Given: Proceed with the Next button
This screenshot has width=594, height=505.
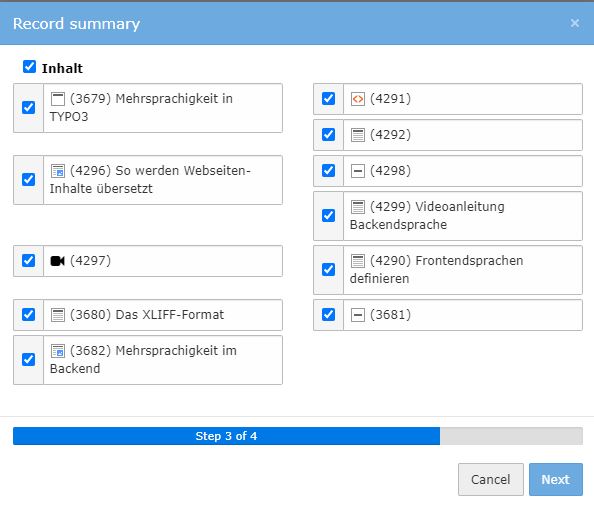Looking at the screenshot, I should click(x=556, y=479).
